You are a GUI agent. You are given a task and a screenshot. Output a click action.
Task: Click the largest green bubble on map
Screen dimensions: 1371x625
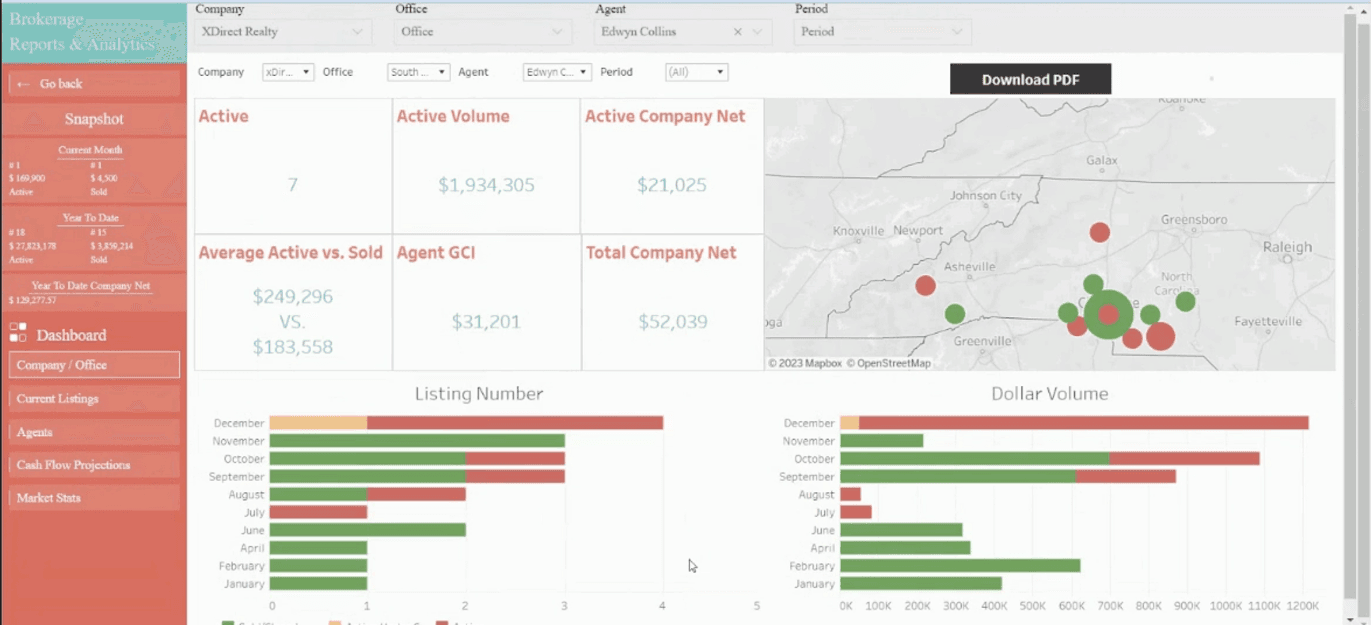[x=1108, y=314]
